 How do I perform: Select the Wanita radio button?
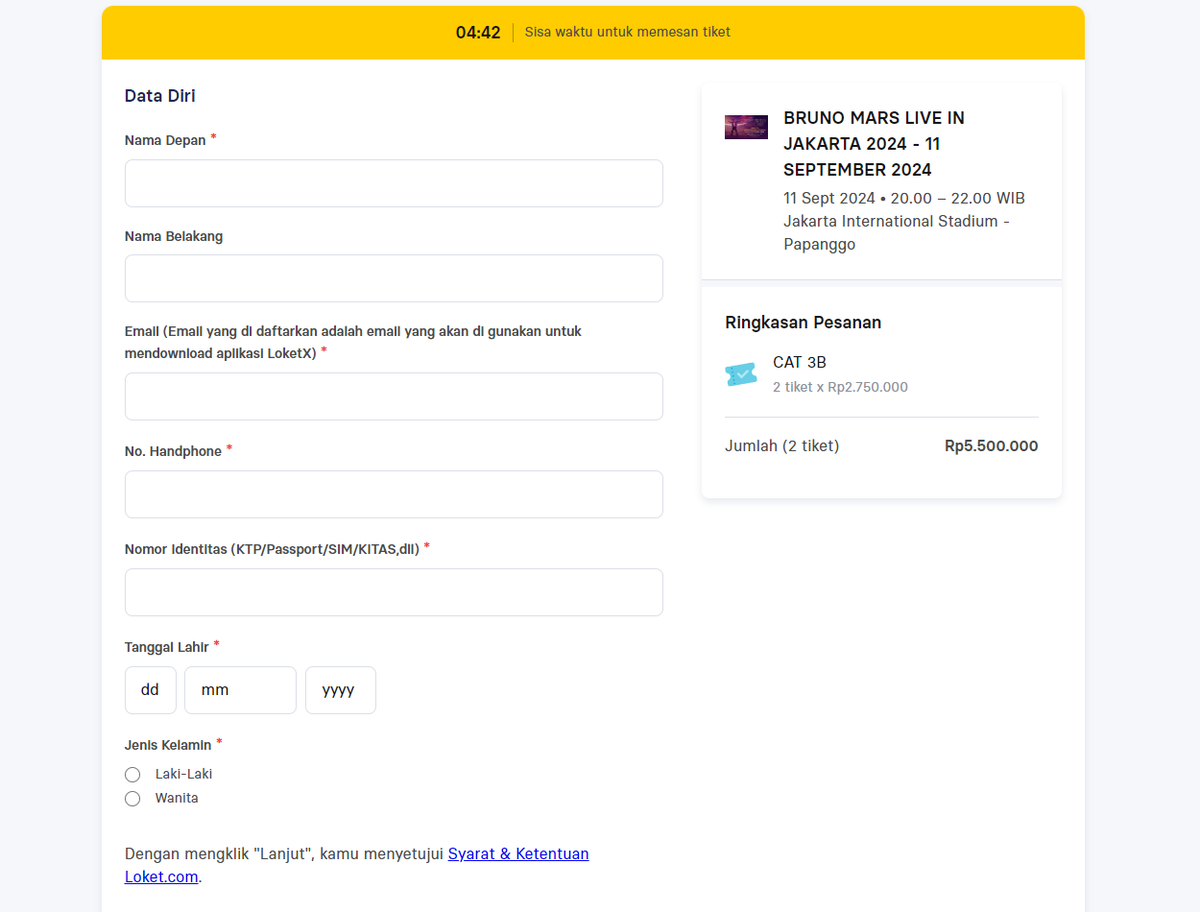tap(132, 799)
